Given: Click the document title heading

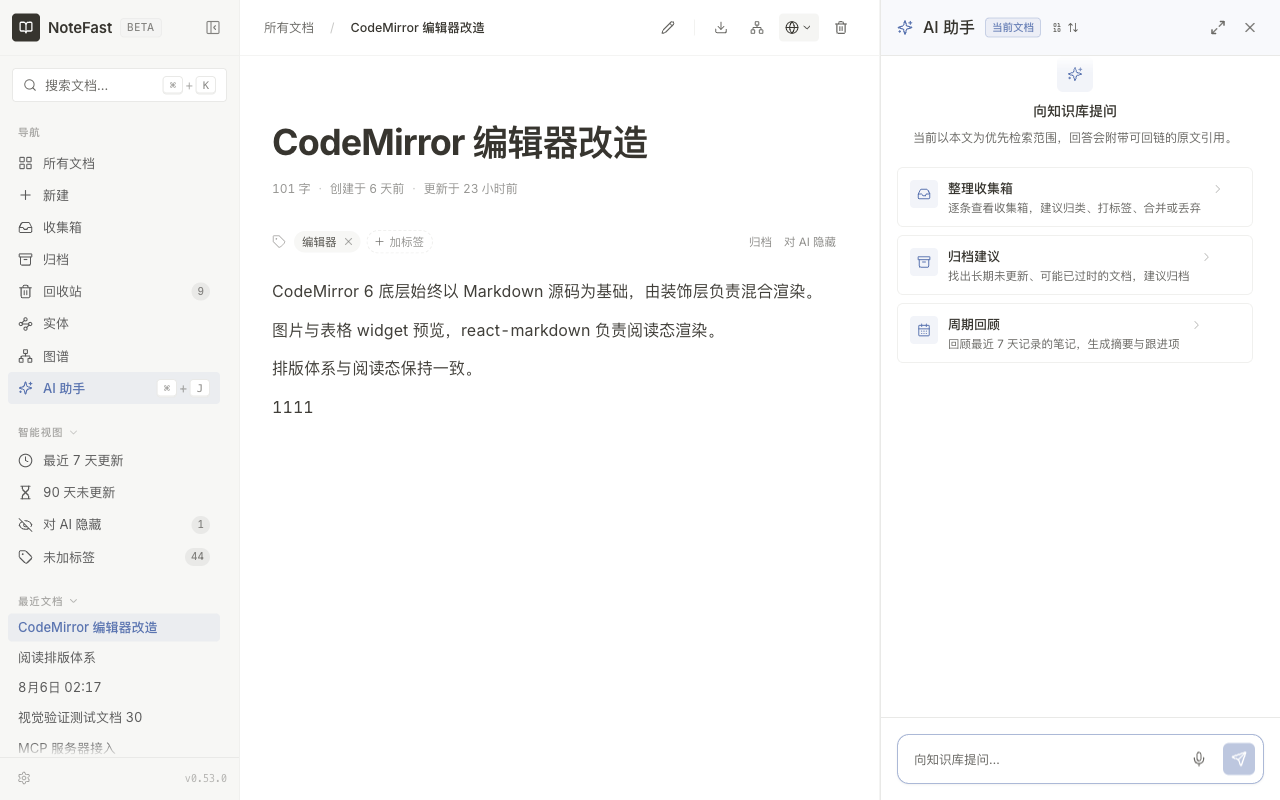Looking at the screenshot, I should pos(460,142).
